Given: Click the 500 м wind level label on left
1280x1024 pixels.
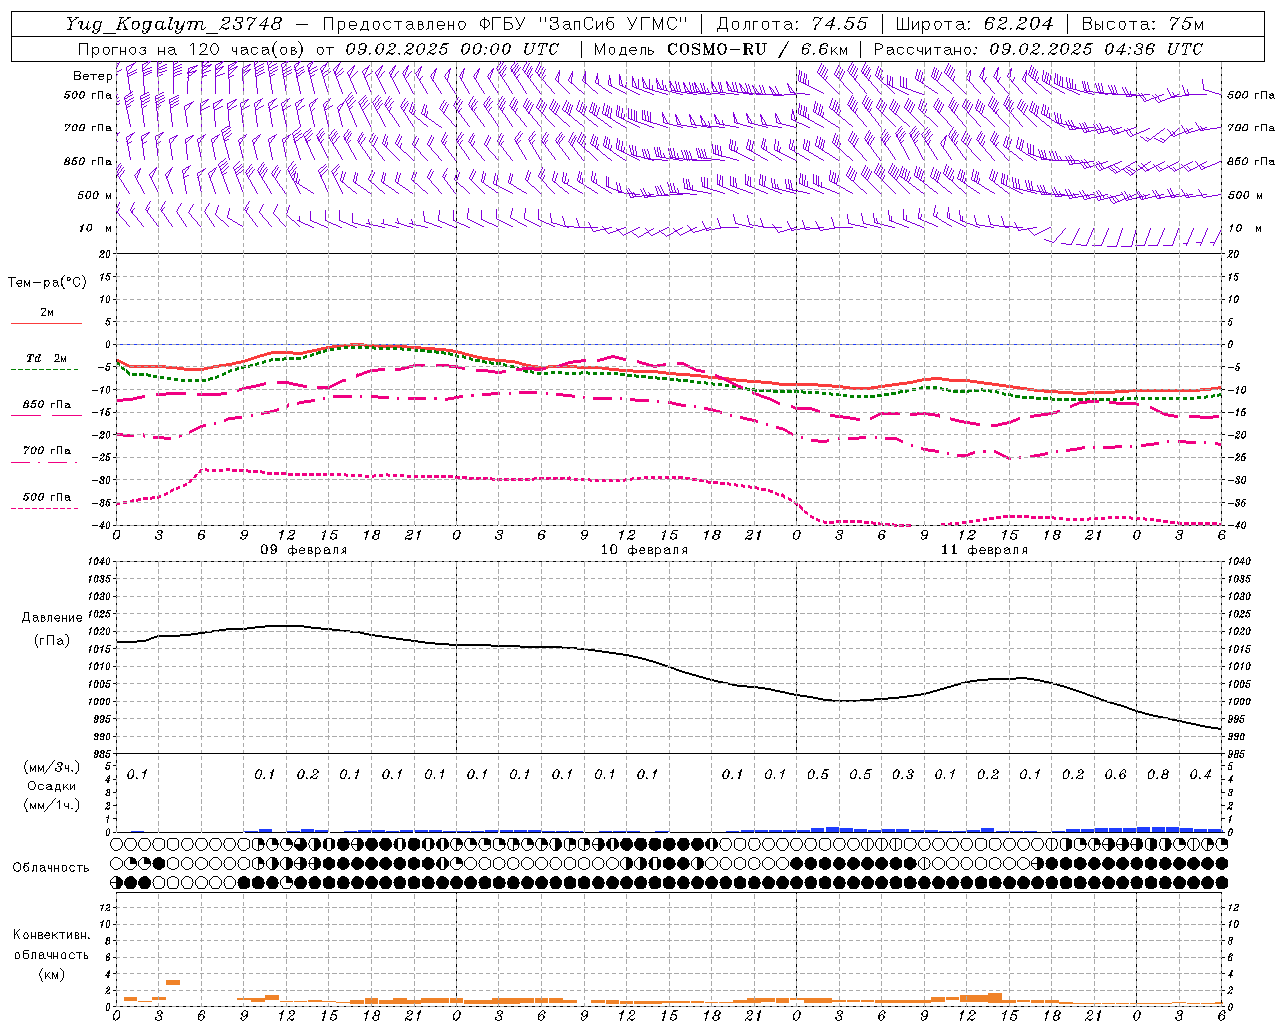Looking at the screenshot, I should pyautogui.click(x=95, y=195).
